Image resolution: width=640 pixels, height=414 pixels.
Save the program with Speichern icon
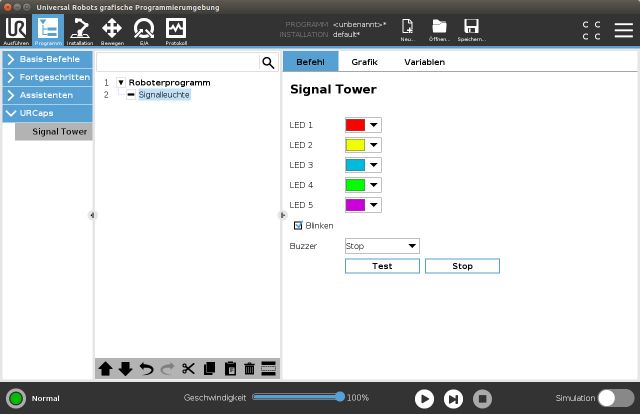coord(470,30)
